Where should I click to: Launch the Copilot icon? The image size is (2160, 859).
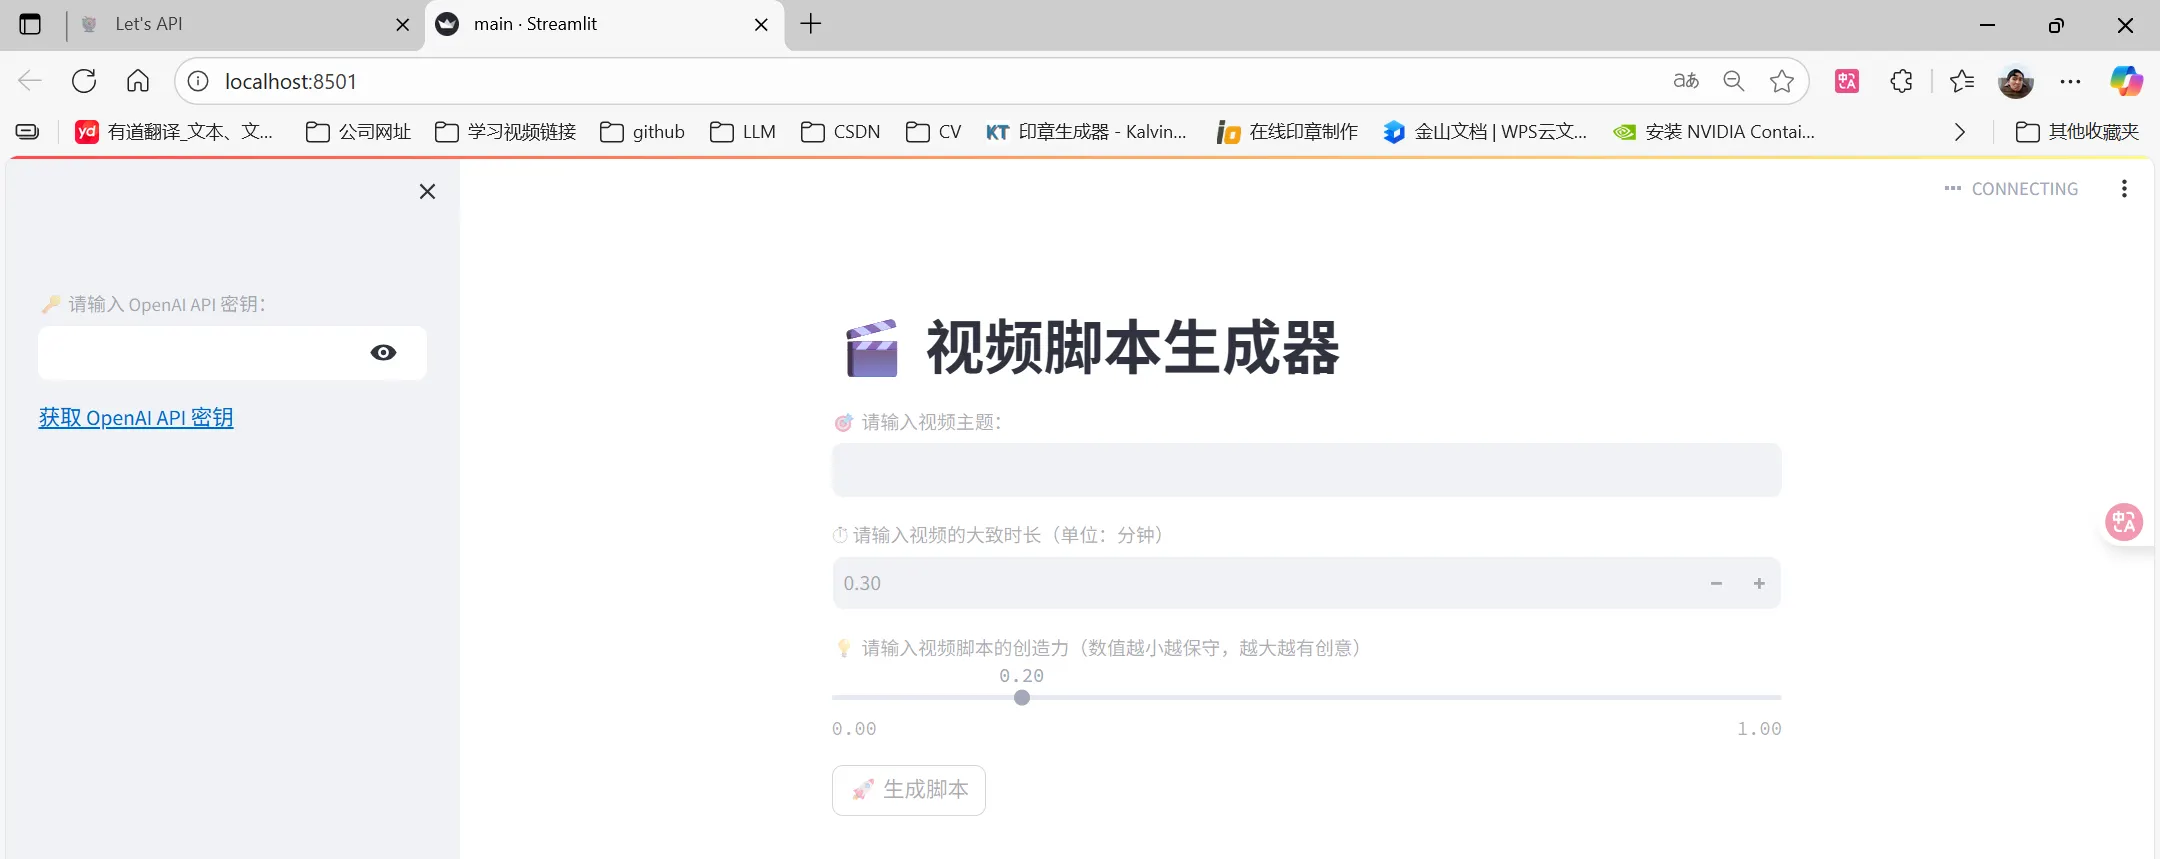click(x=2126, y=81)
